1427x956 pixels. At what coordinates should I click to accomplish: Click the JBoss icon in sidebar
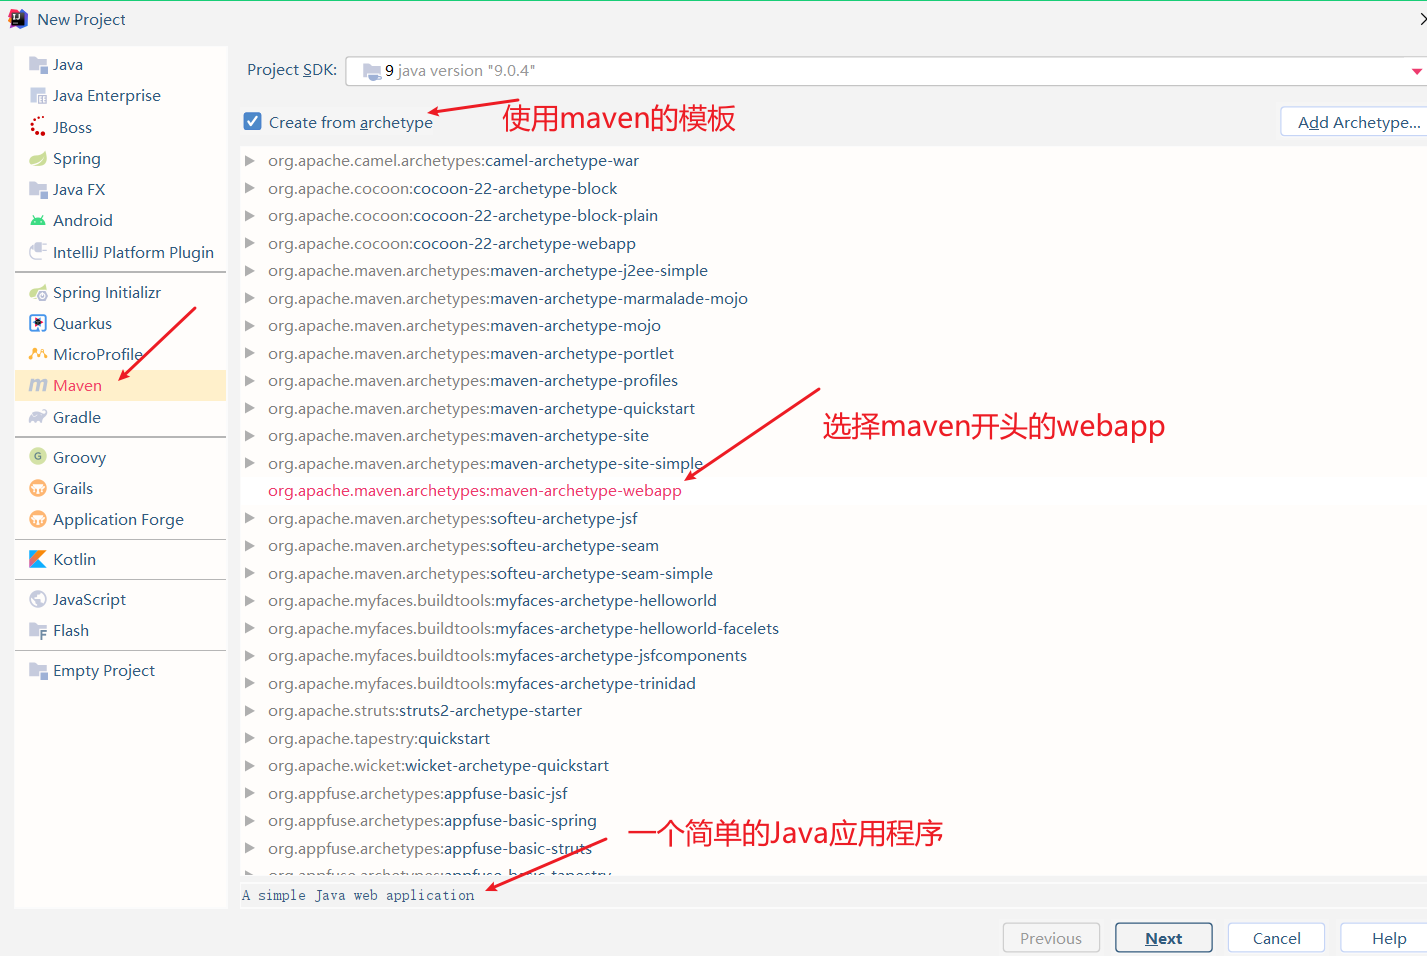tap(38, 127)
